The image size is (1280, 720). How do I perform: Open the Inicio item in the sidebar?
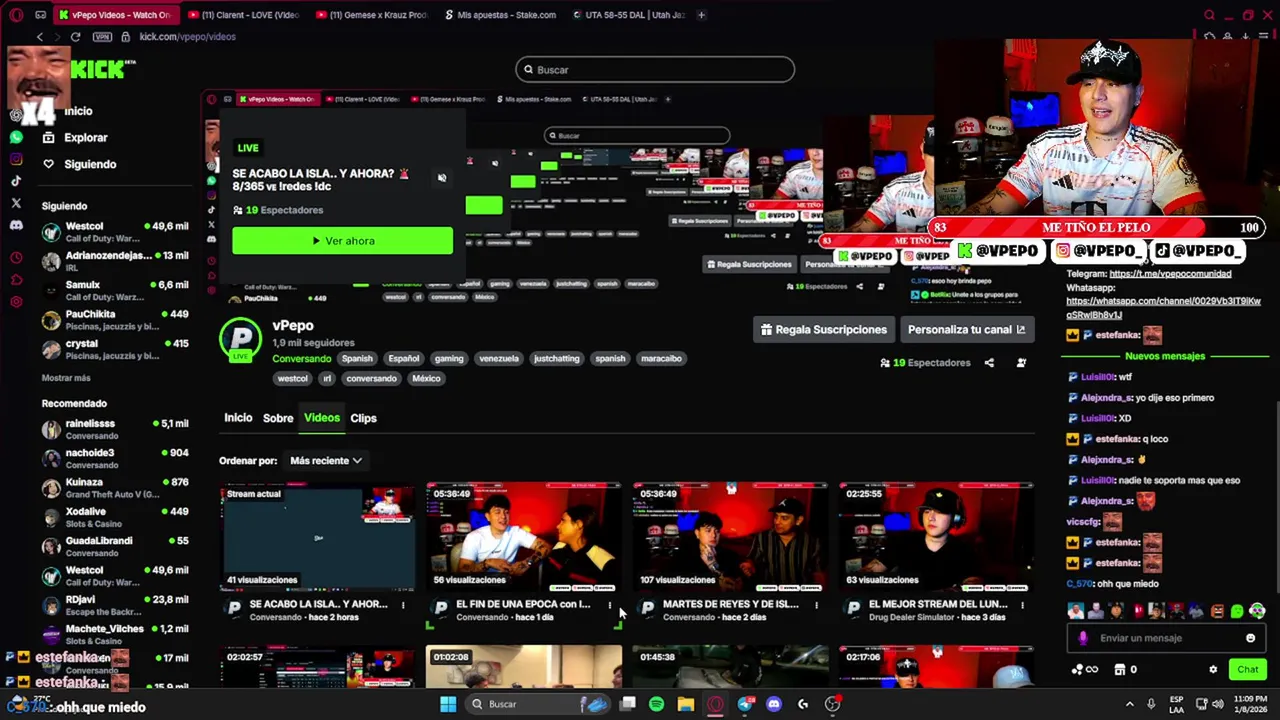click(78, 111)
